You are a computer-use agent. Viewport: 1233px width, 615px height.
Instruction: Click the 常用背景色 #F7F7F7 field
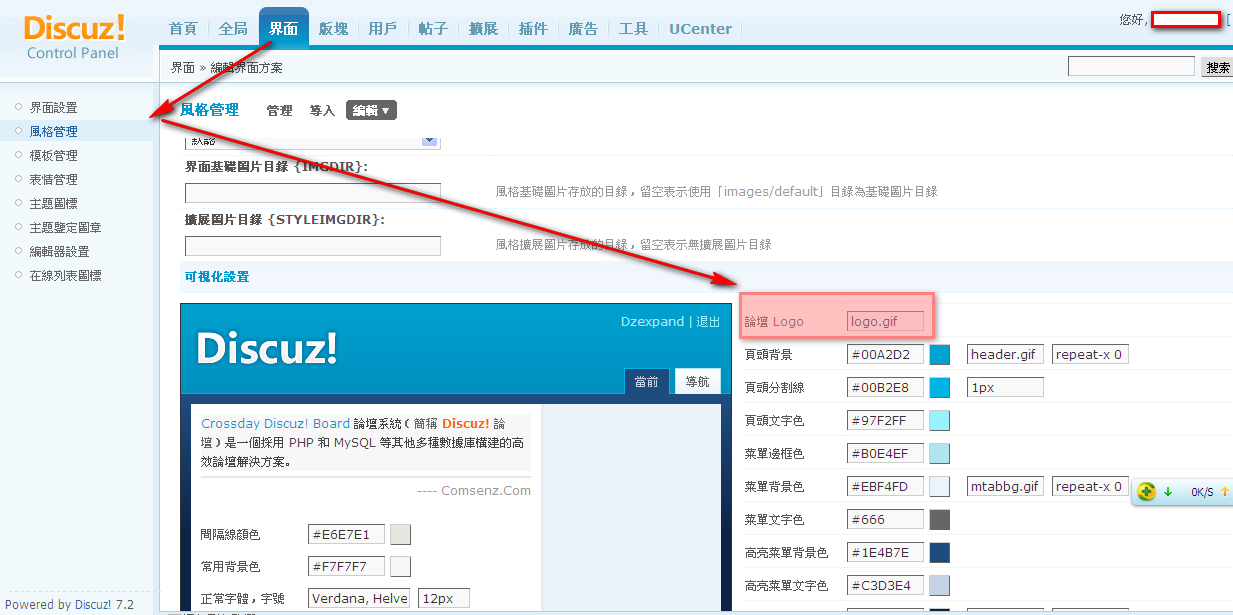coord(346,566)
